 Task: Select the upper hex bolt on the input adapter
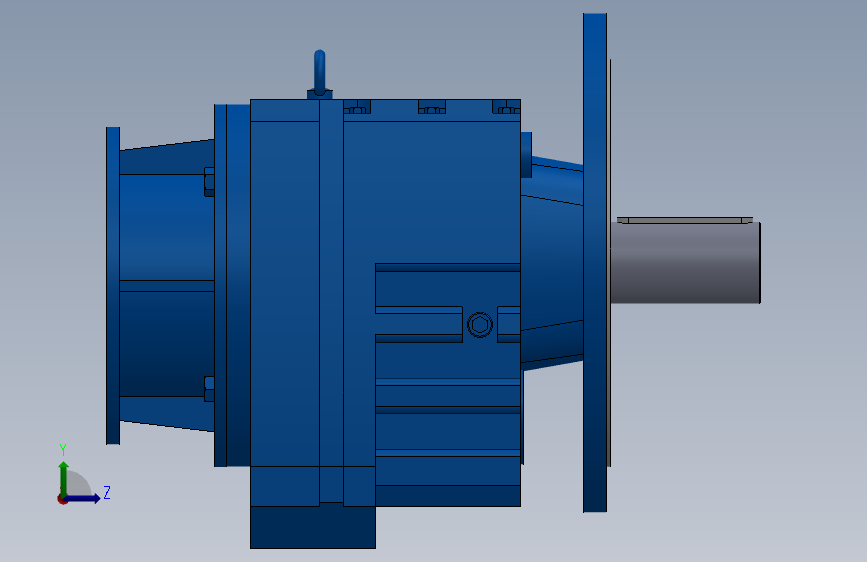coord(210,182)
